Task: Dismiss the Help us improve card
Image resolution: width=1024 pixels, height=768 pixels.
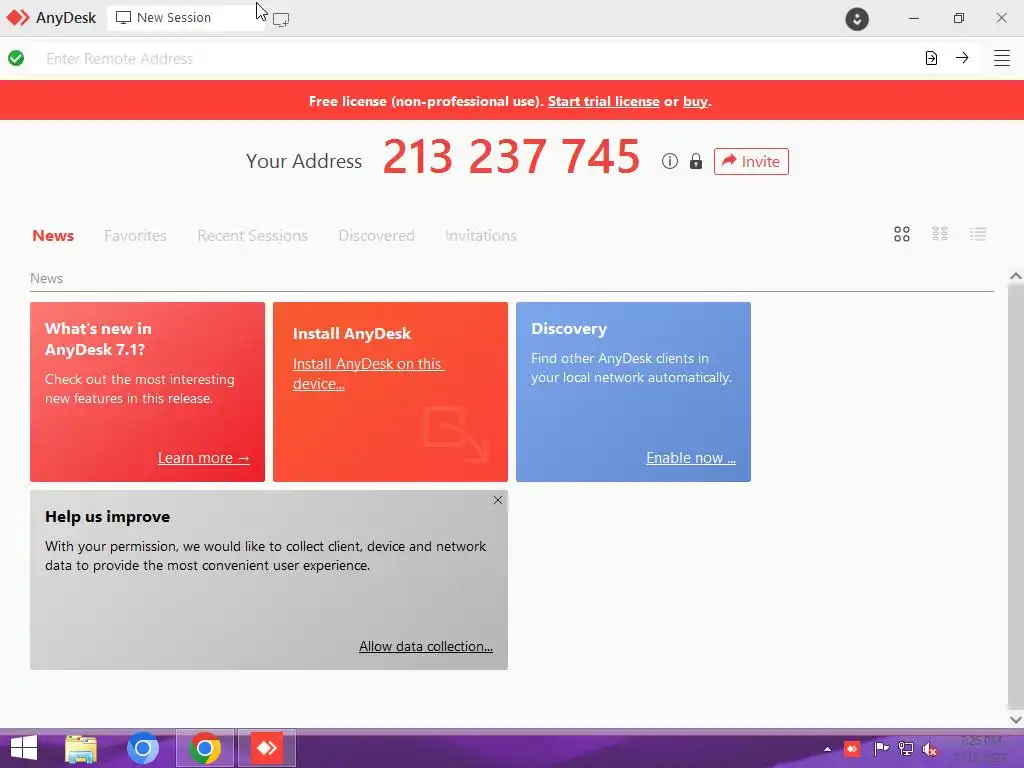Action: pyautogui.click(x=498, y=500)
